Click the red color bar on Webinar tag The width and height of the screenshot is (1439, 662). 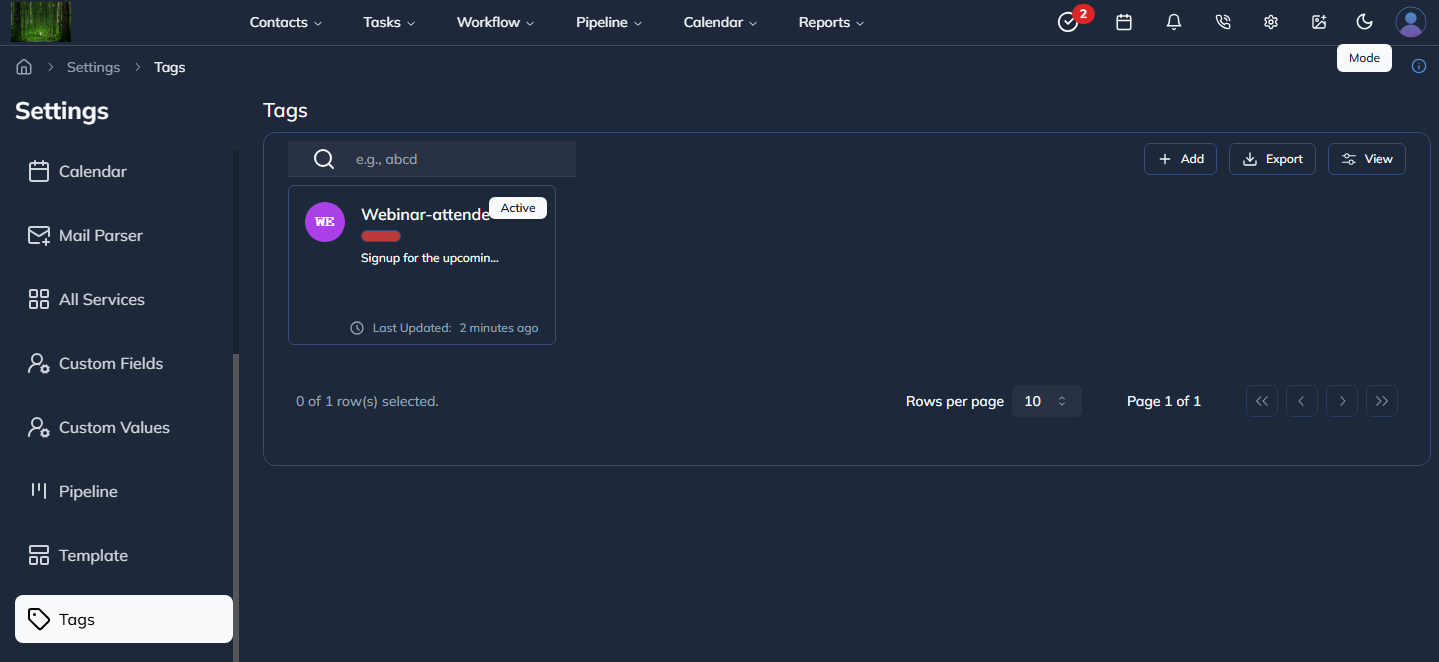pyautogui.click(x=381, y=236)
